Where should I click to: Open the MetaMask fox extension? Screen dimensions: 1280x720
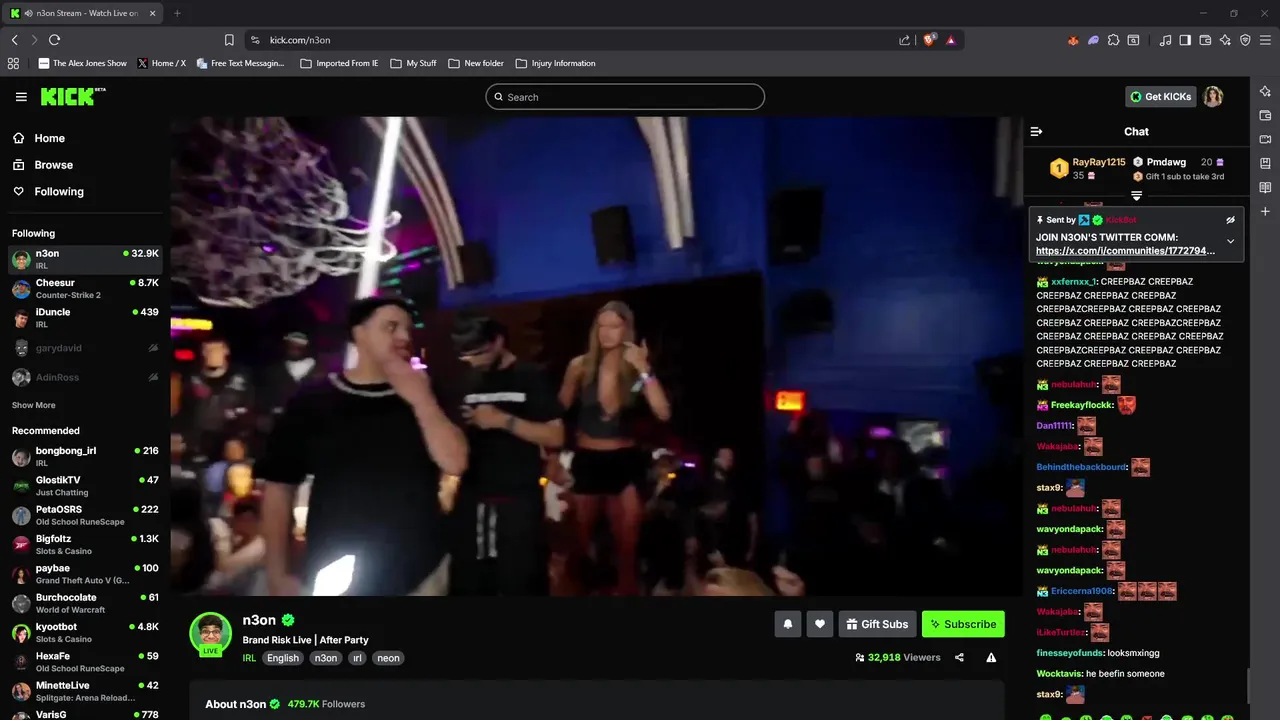1074,40
